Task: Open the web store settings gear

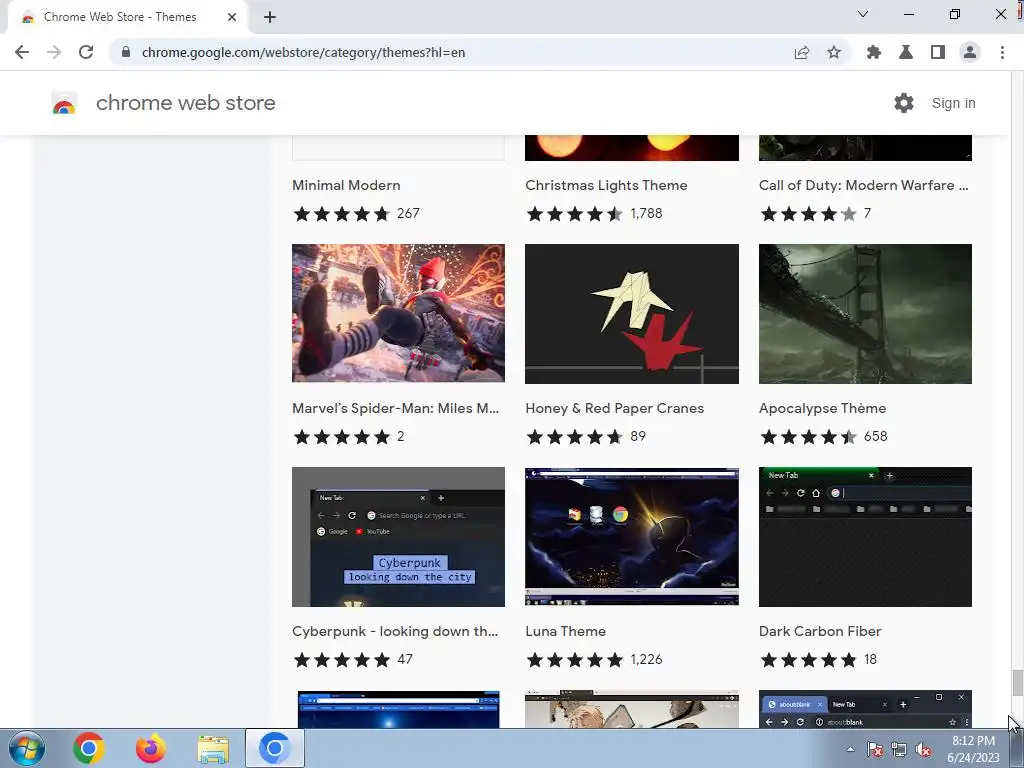Action: click(904, 103)
